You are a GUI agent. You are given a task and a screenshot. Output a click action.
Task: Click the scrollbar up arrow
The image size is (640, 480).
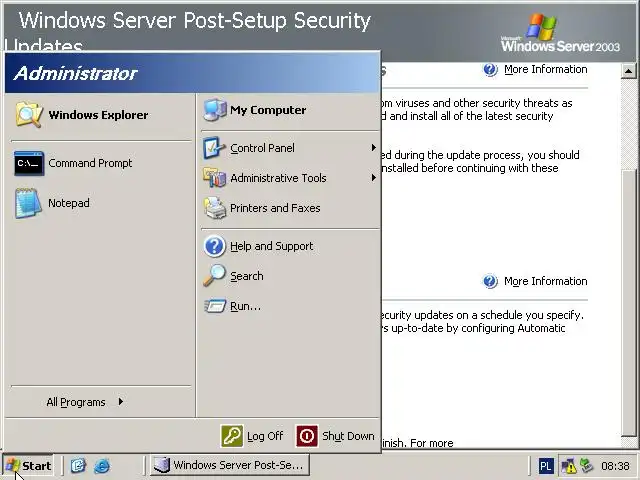point(629,71)
